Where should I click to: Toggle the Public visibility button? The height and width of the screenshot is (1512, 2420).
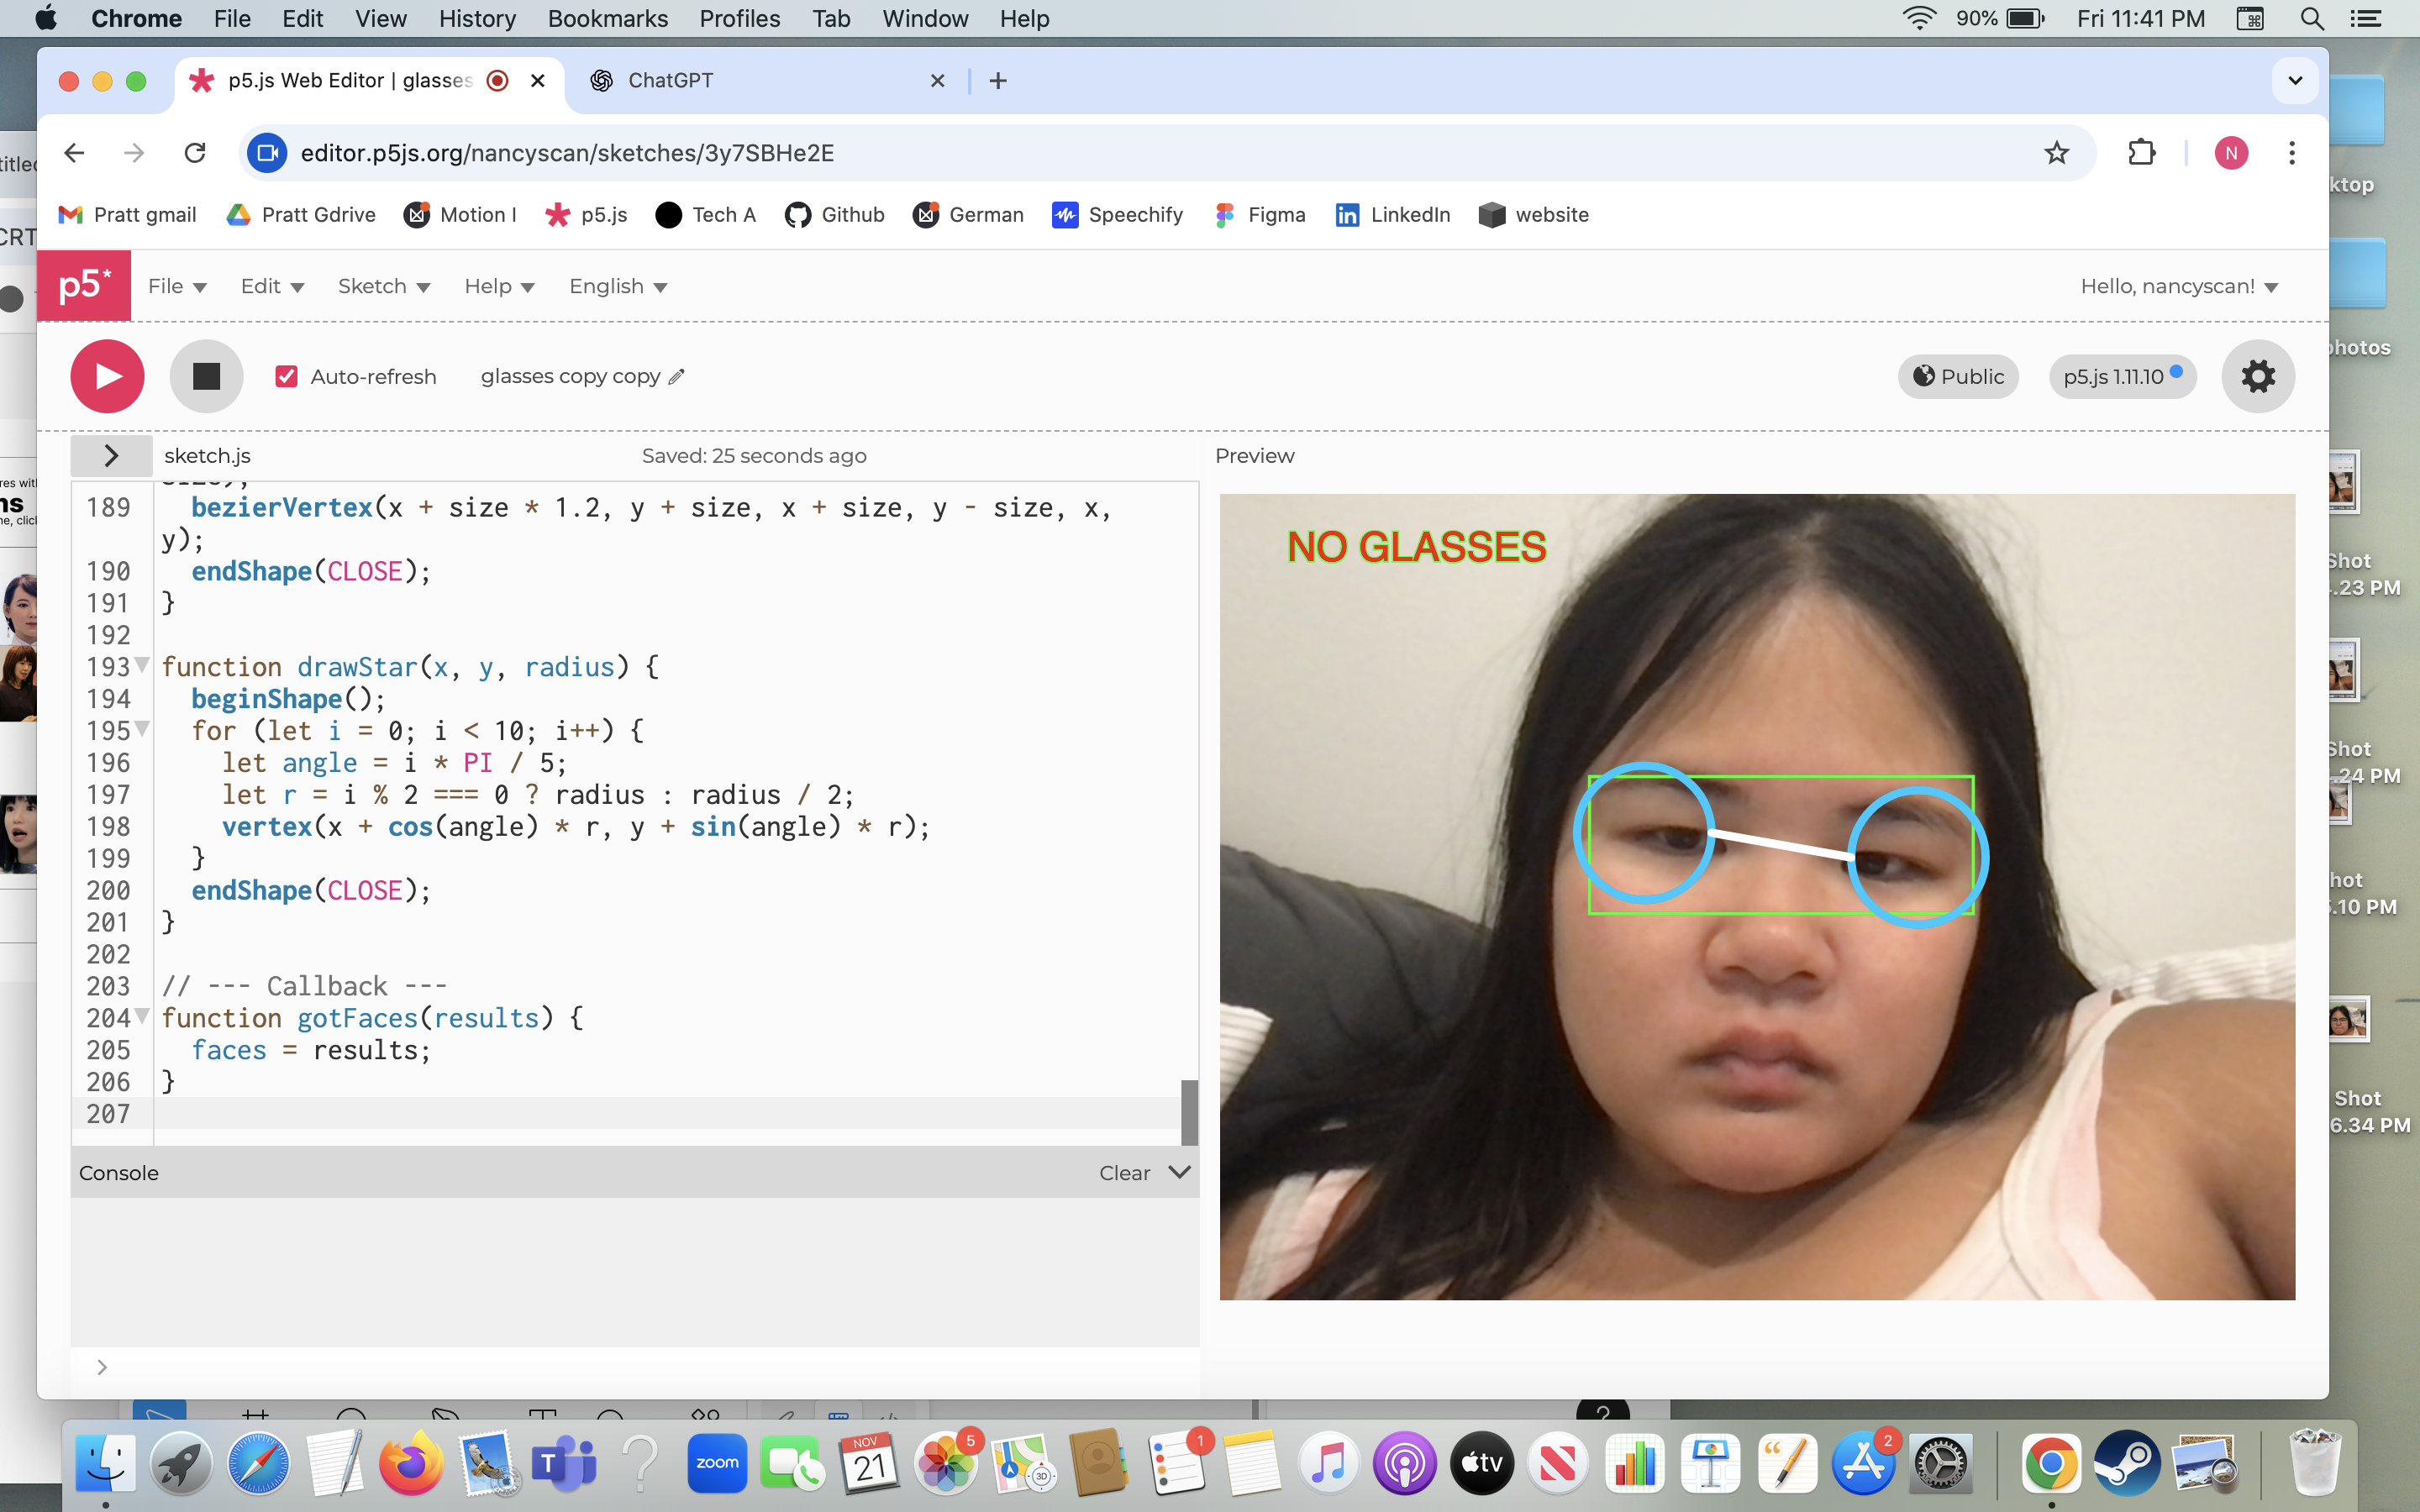coord(1958,377)
